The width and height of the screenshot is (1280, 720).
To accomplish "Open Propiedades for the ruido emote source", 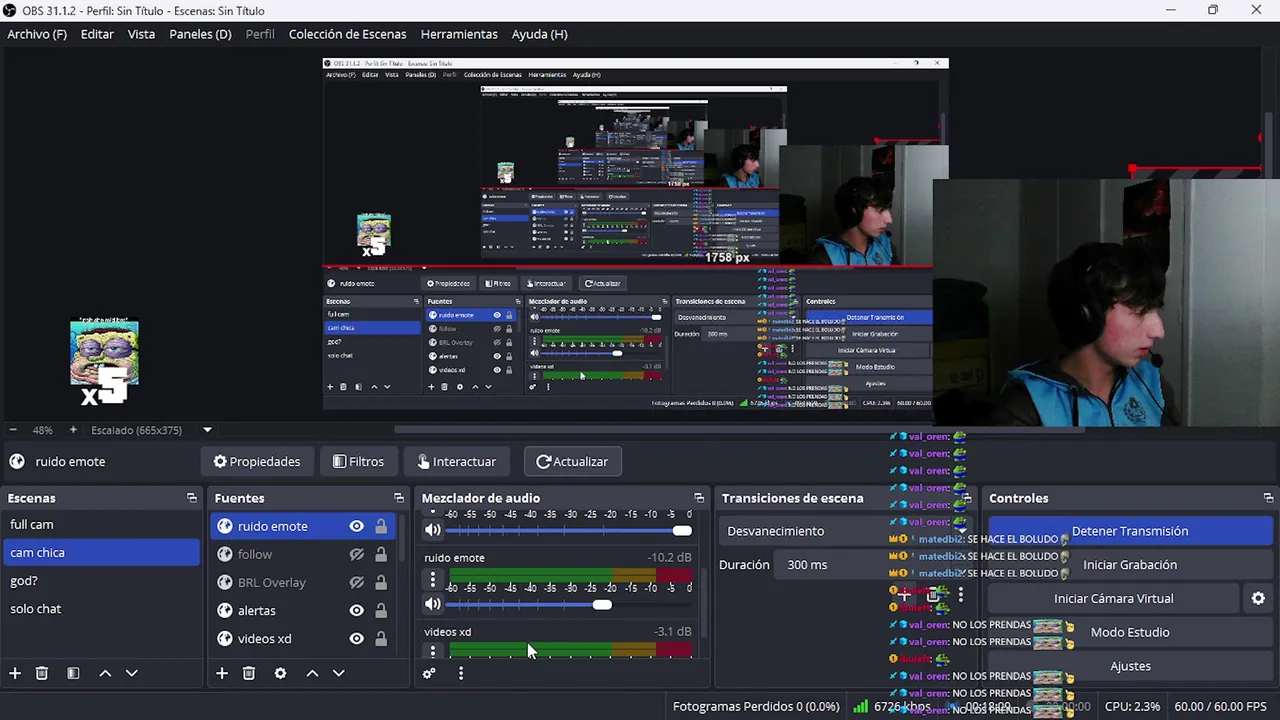I will pos(257,461).
